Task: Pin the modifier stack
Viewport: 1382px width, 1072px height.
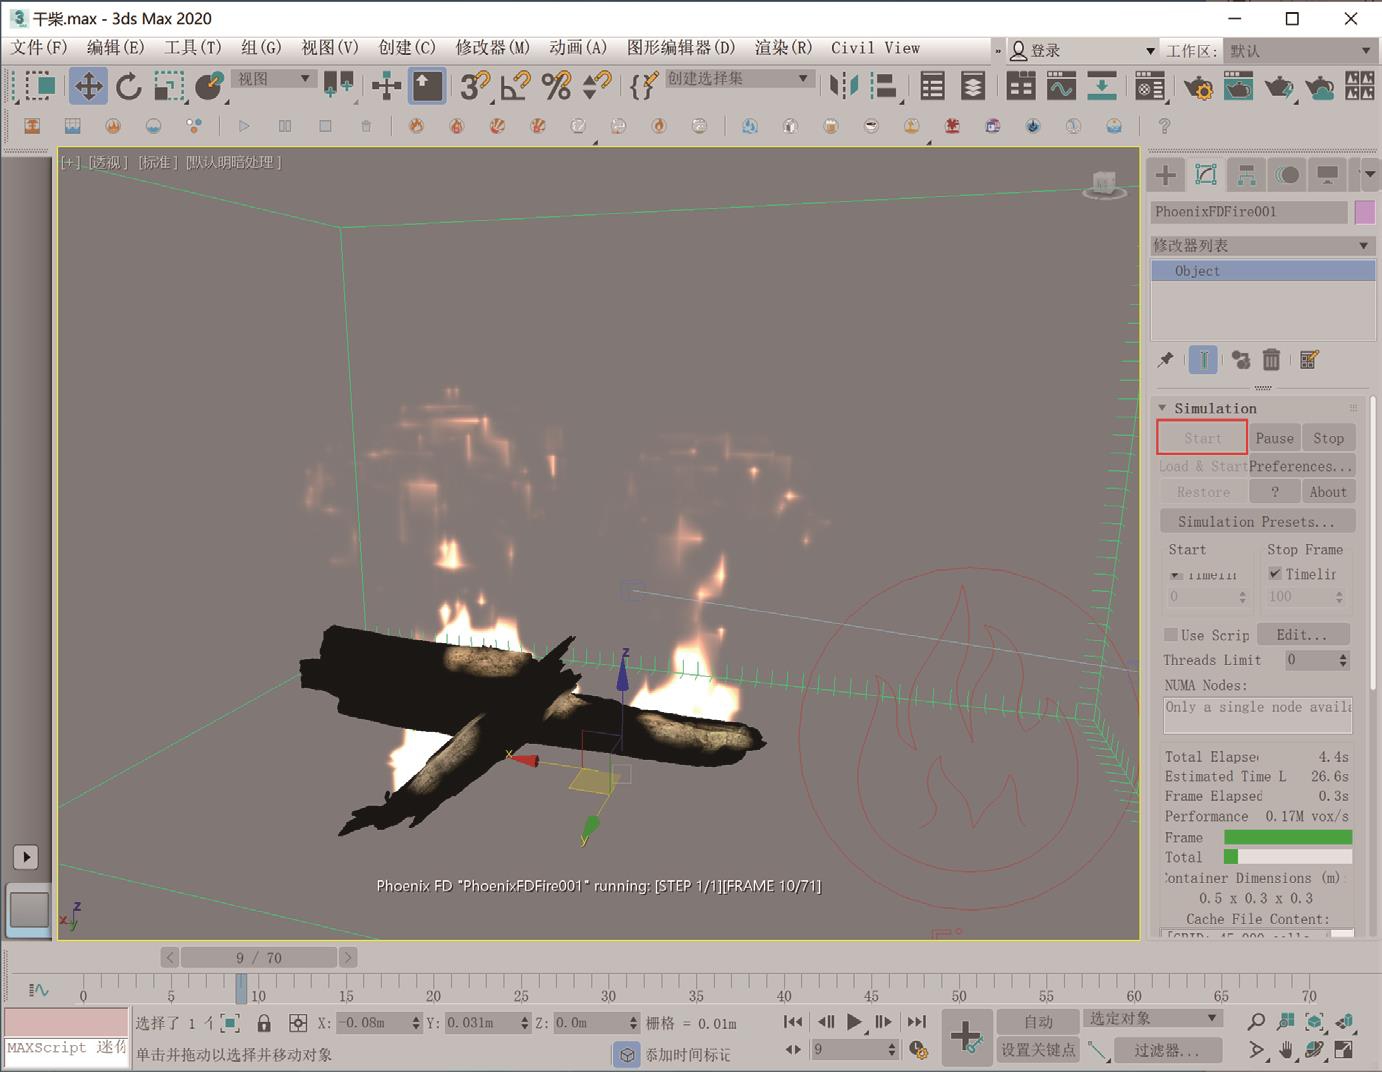Action: [1166, 360]
